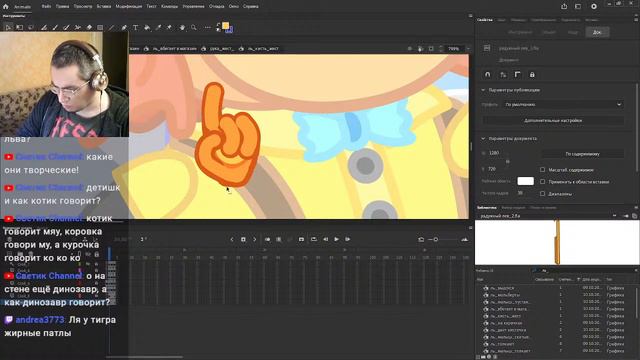Toggle the Onion Skin icon
640x360 pixels.
tap(267, 239)
